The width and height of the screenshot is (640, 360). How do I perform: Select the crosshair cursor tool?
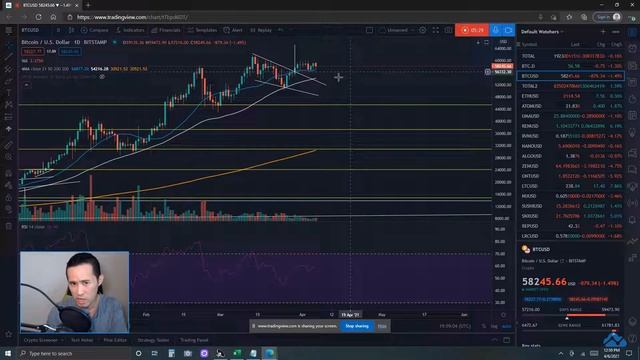[9, 45]
